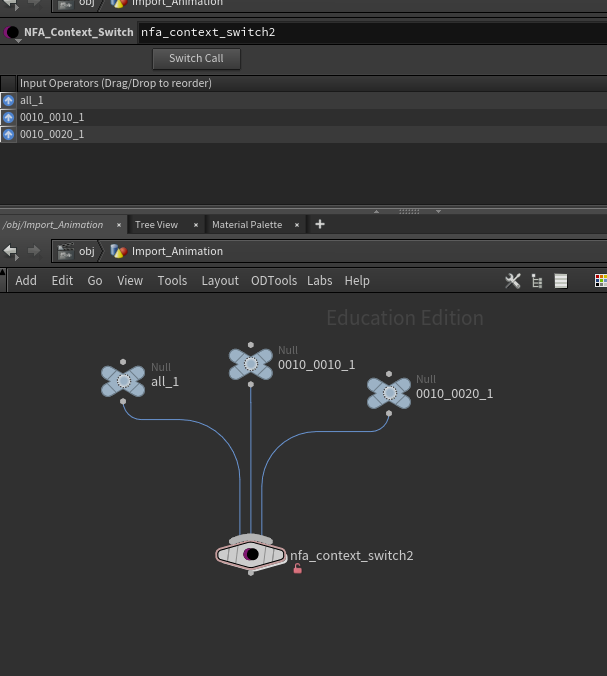The image size is (607, 676).
Task: Select the 0010_0020_1 Null node icon
Action: [x=389, y=393]
